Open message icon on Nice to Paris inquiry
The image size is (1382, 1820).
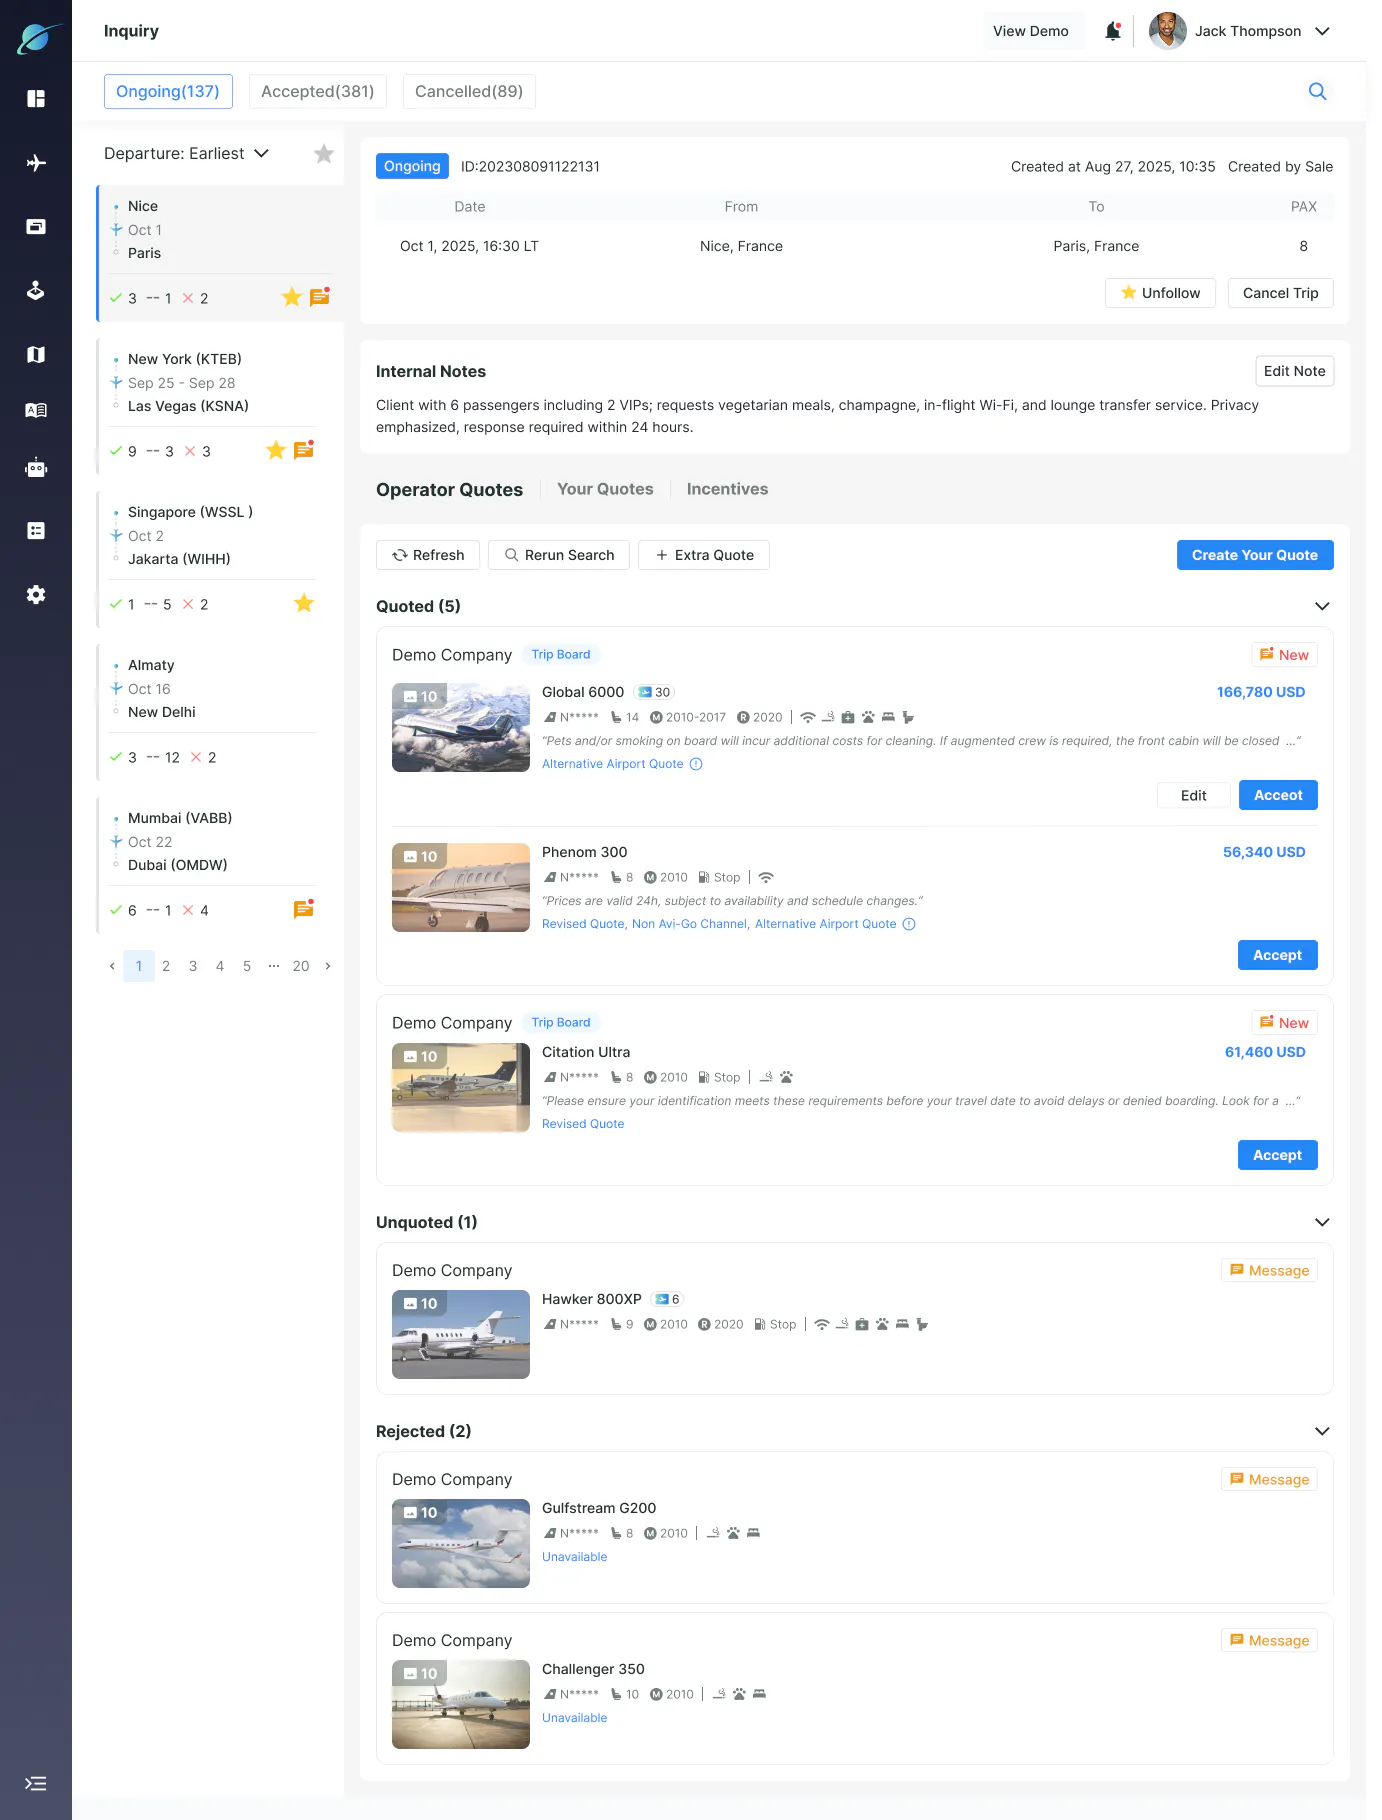point(320,297)
